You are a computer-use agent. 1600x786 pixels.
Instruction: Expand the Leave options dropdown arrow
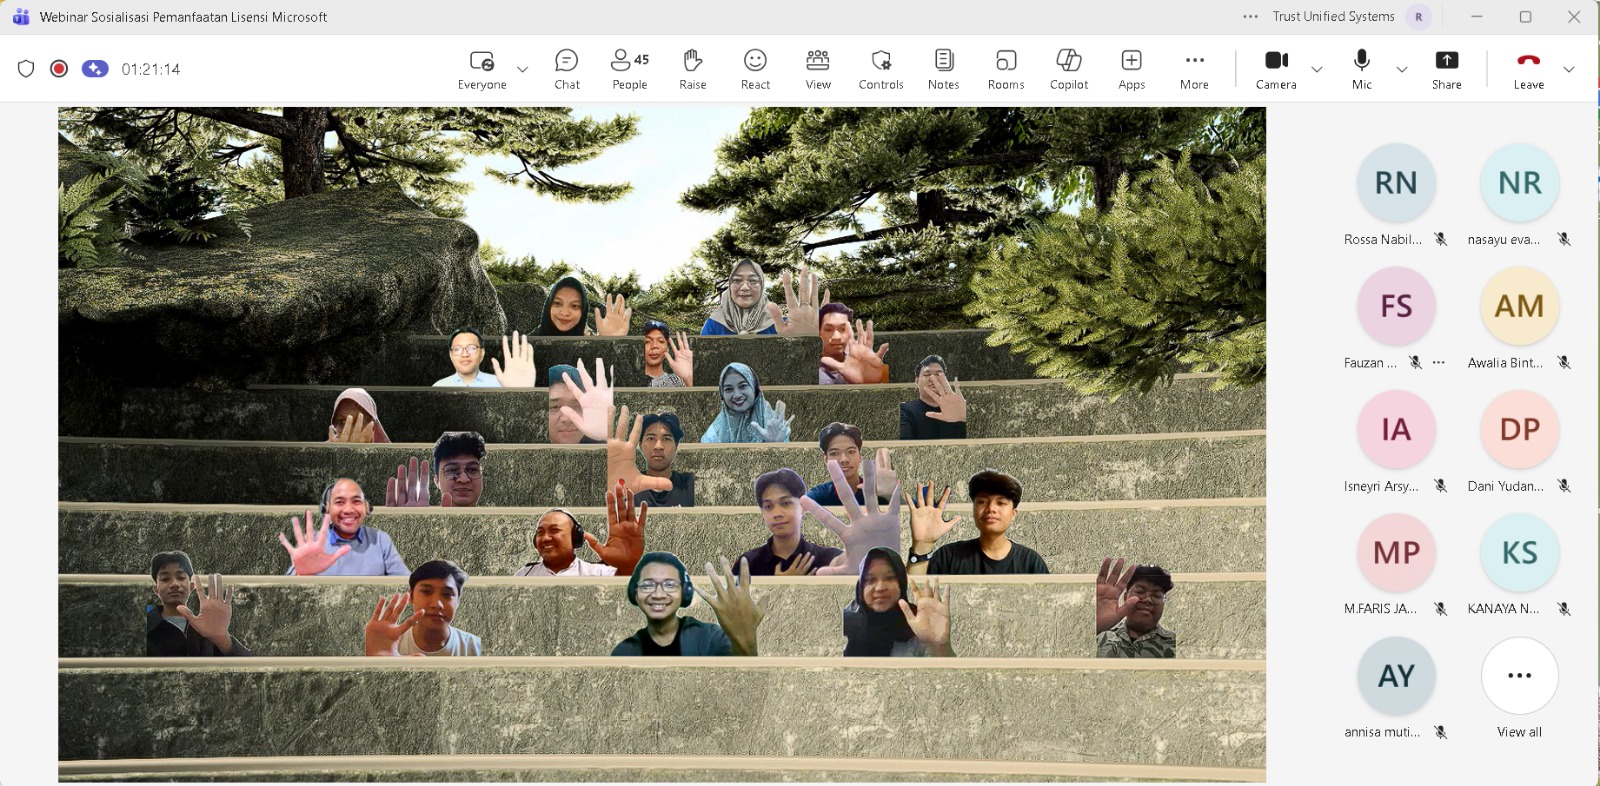pyautogui.click(x=1569, y=69)
